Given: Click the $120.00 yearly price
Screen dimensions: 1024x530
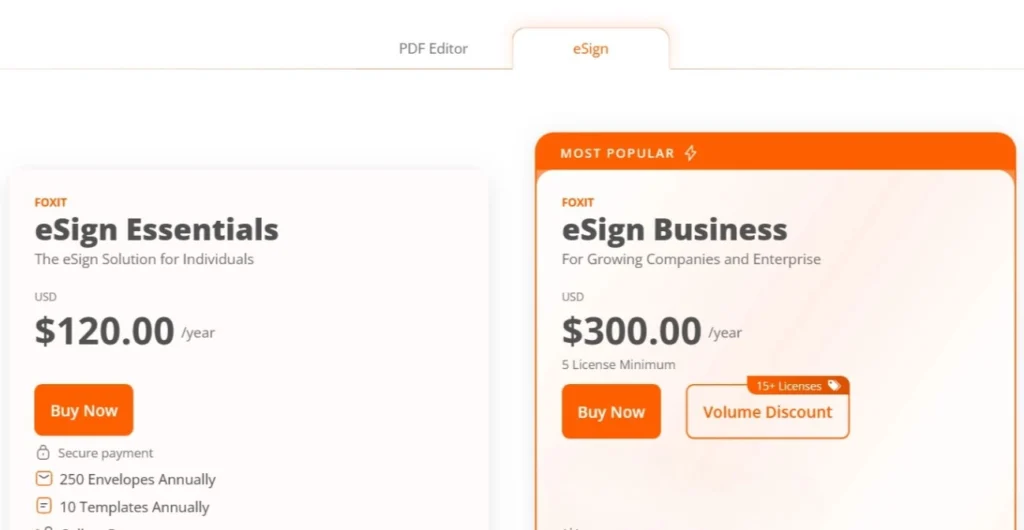Looking at the screenshot, I should click(105, 331).
